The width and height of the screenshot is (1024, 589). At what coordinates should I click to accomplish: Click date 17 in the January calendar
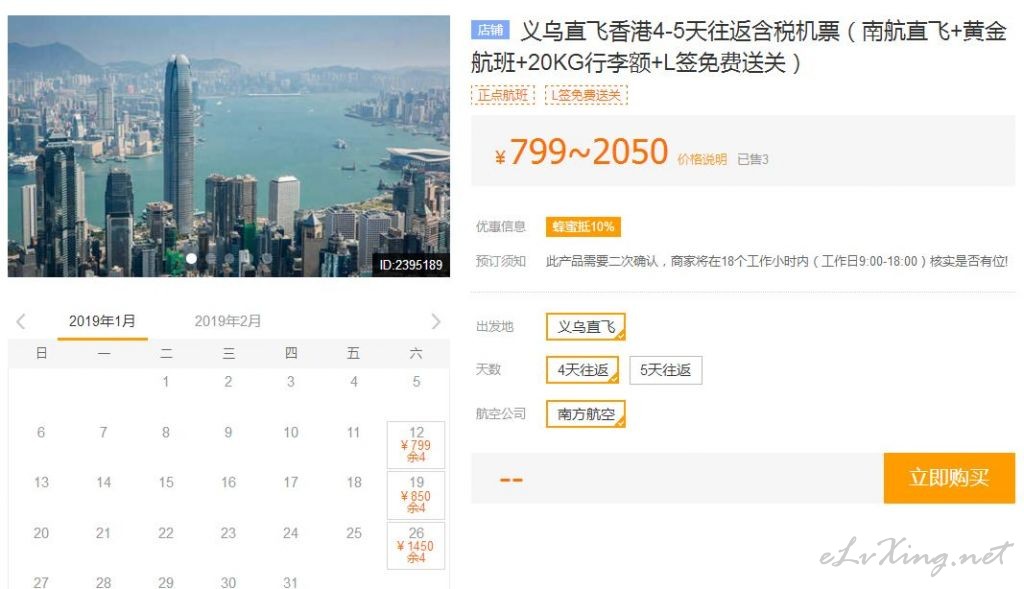coord(291,482)
